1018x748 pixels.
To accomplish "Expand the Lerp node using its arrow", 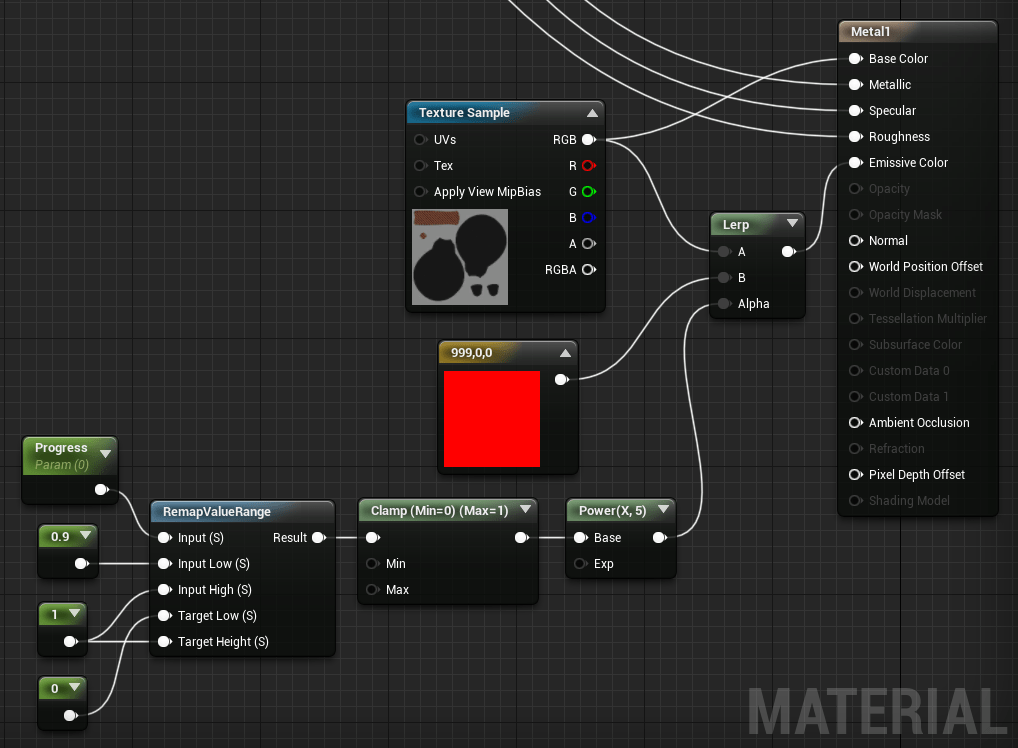I will (792, 224).
